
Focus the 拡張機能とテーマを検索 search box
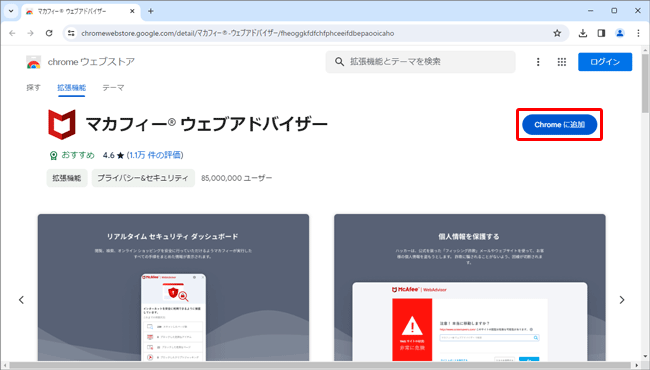[420, 62]
